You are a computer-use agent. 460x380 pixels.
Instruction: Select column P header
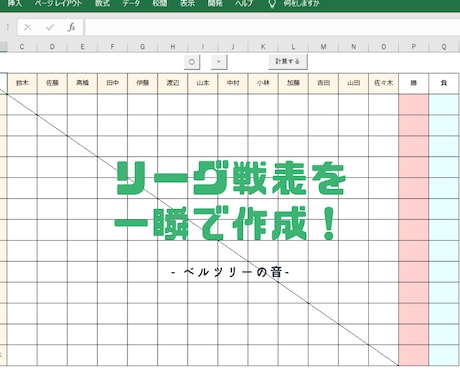pyautogui.click(x=414, y=47)
